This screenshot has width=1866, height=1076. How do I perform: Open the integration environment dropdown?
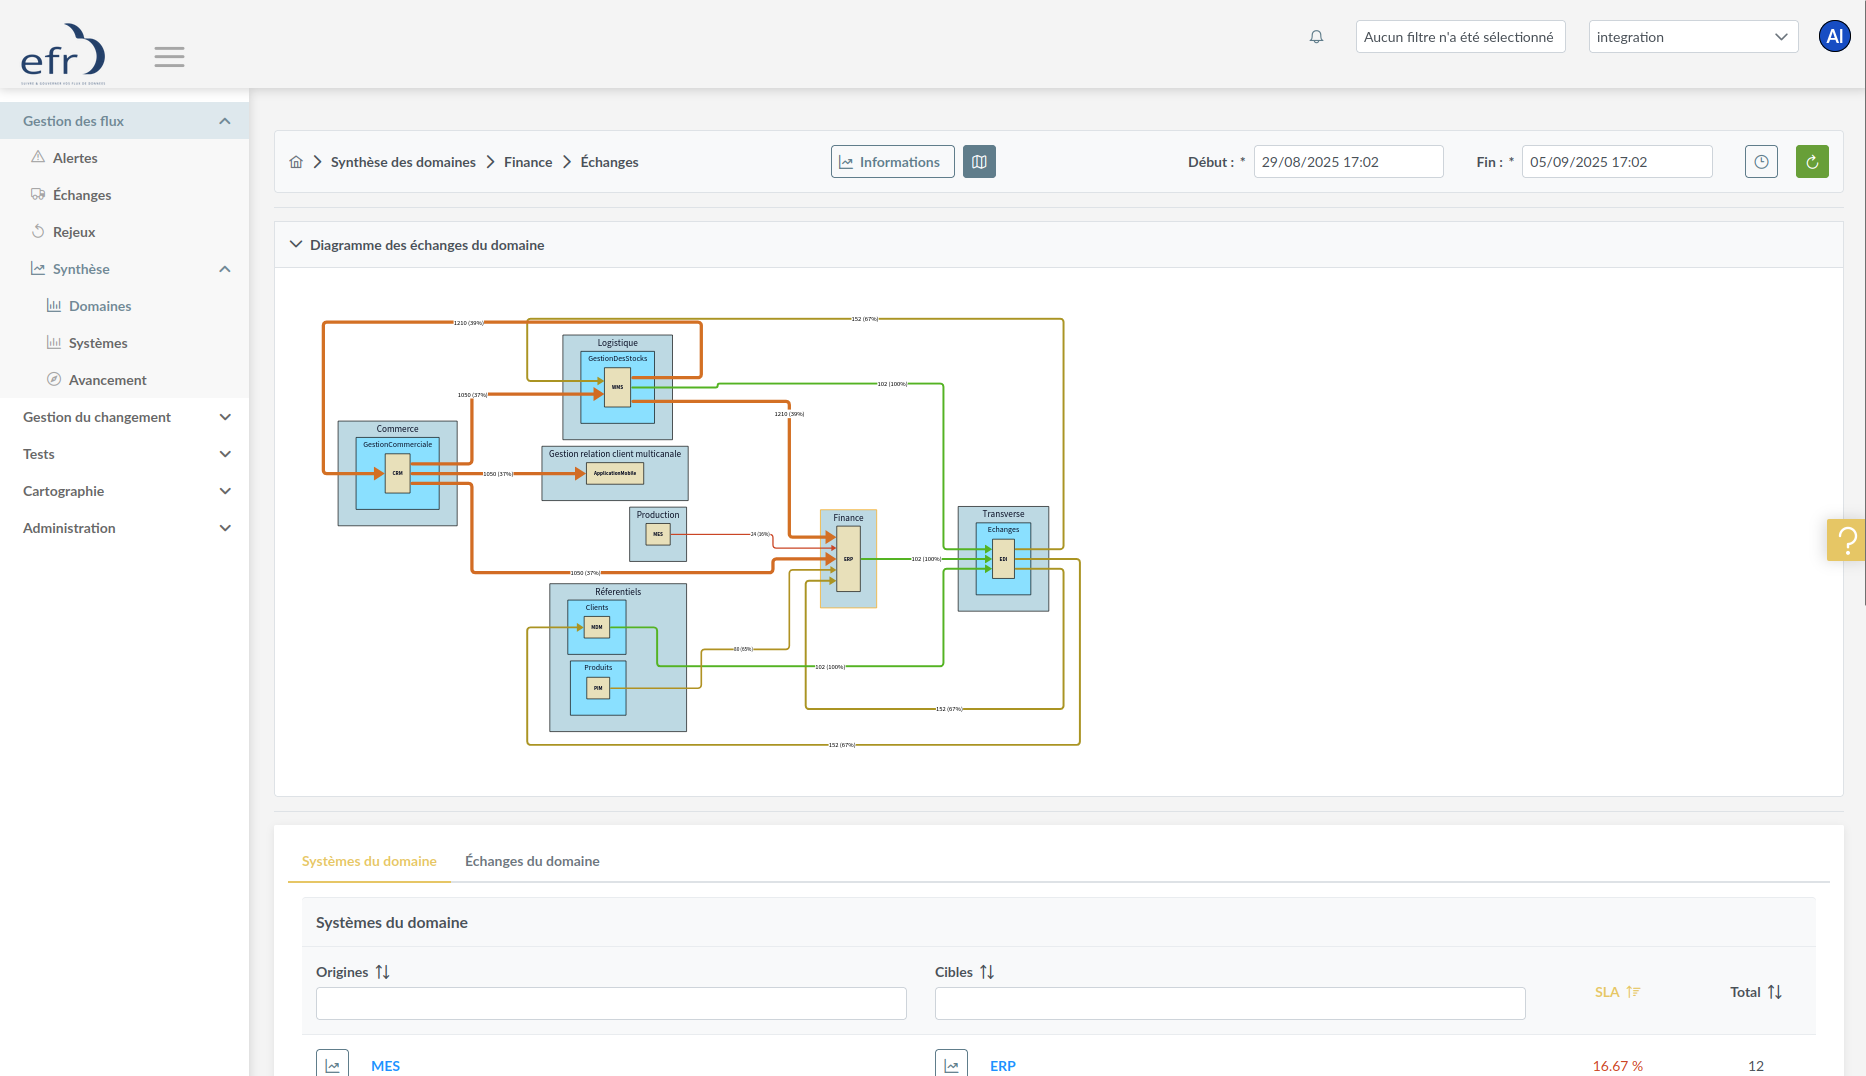(1692, 37)
